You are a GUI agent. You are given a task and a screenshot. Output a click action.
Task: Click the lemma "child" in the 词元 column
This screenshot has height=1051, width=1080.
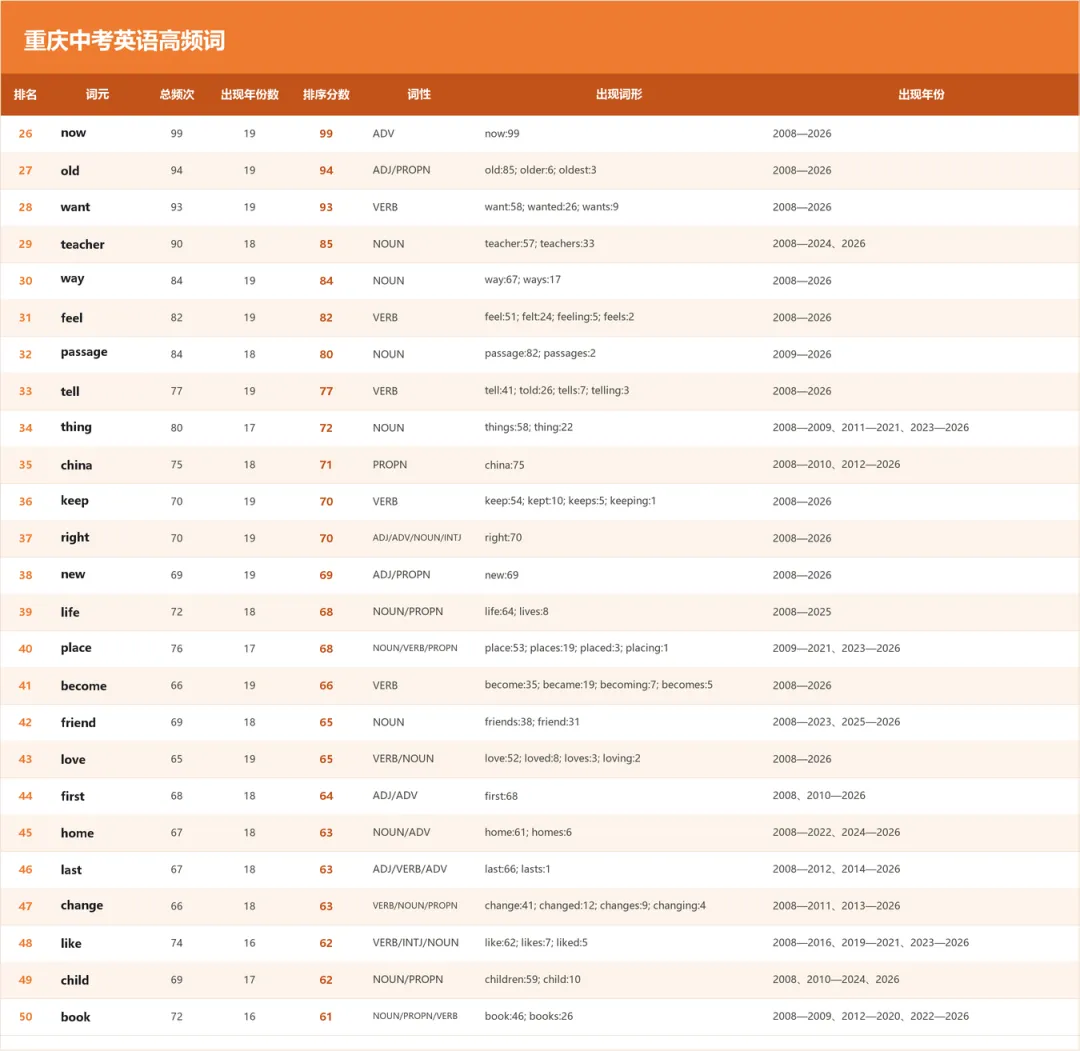point(74,980)
